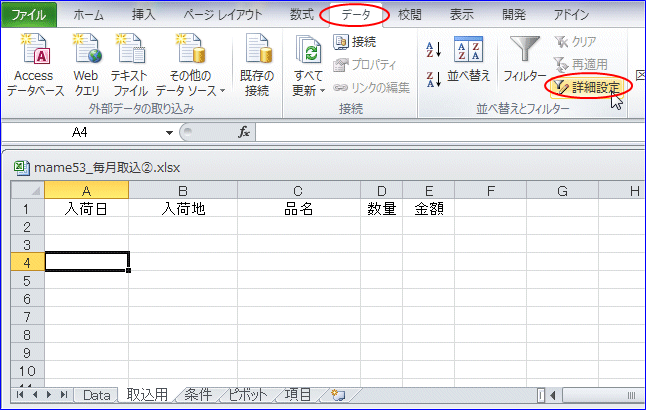The height and width of the screenshot is (410, 646).
Task: Switch to ページレイアウト tab
Action: (222, 15)
